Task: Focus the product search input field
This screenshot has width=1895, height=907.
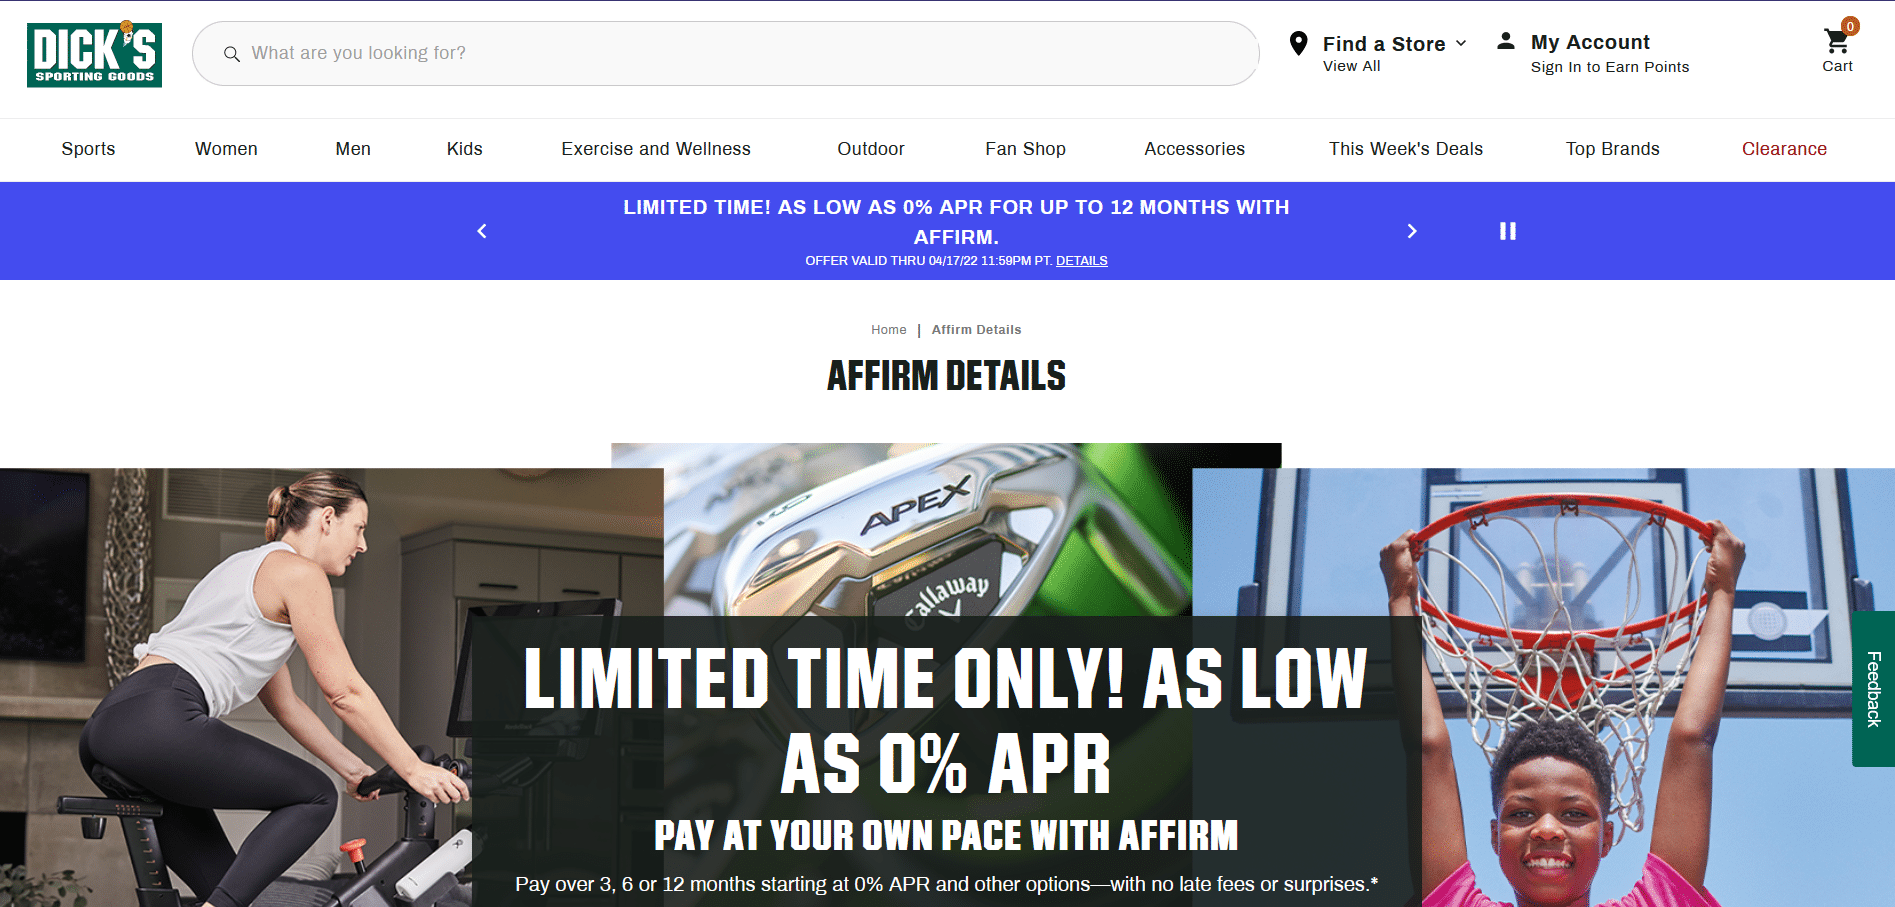Action: [x=725, y=54]
